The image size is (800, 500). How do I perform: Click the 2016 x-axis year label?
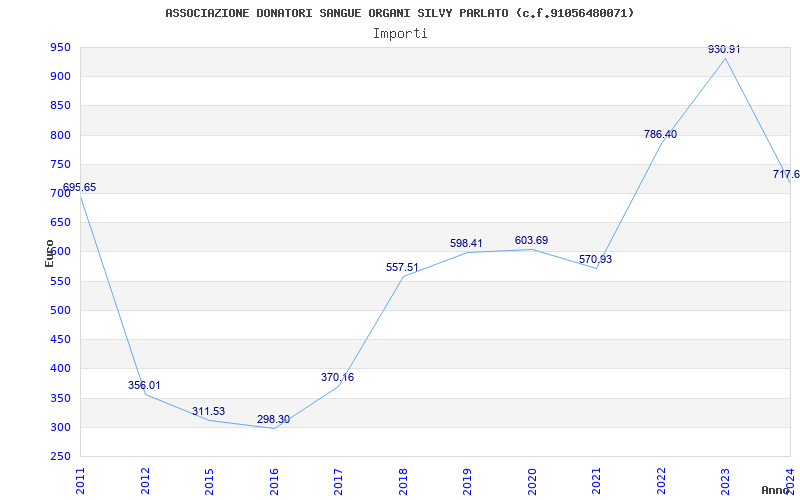[x=274, y=481]
